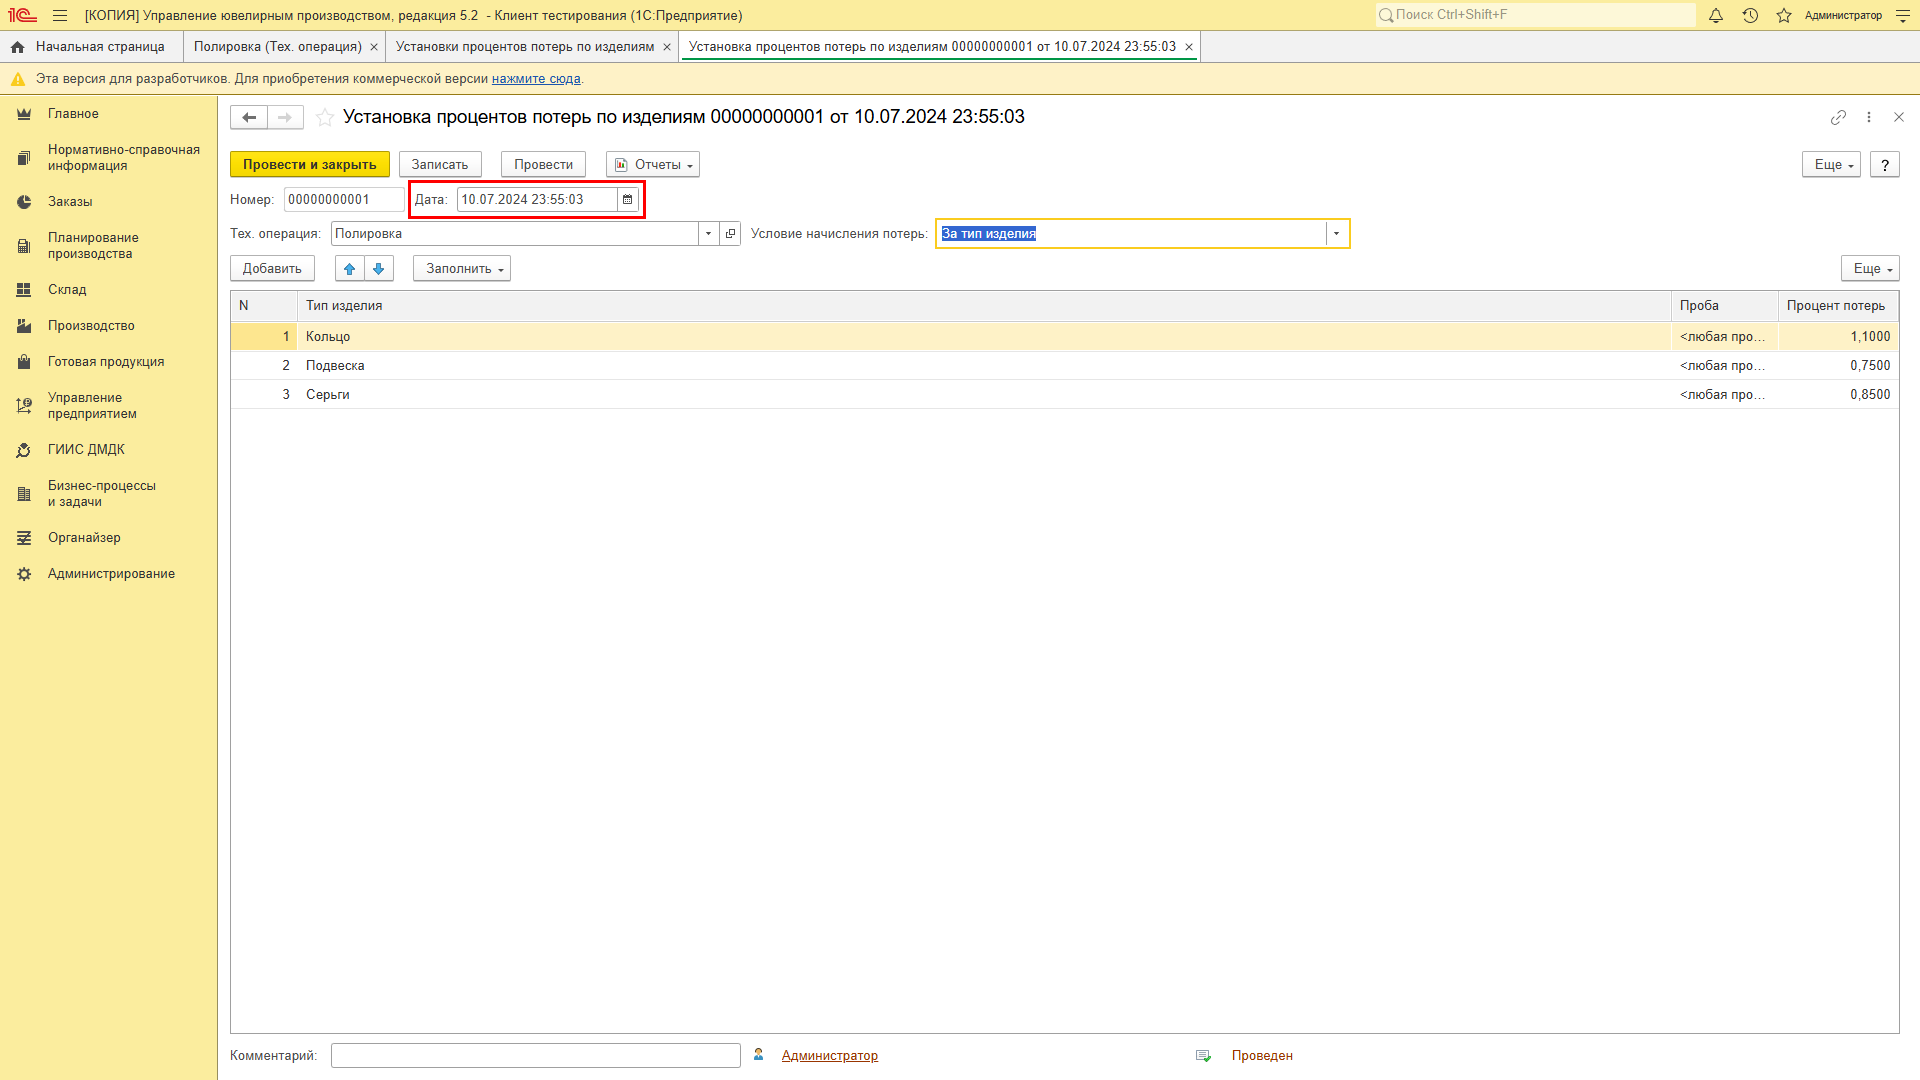The height and width of the screenshot is (1080, 1920).
Task: Go back with the left arrow button
Action: [249, 117]
